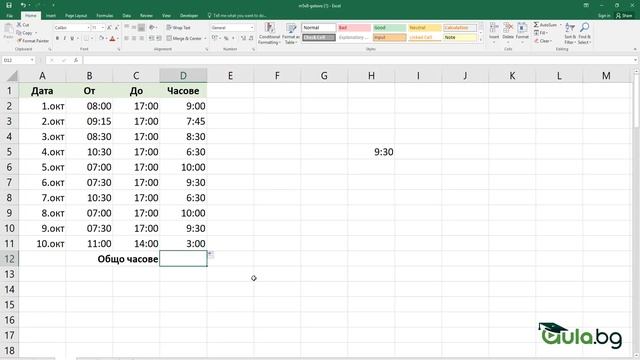
Task: Select column H header
Action: coord(371,76)
